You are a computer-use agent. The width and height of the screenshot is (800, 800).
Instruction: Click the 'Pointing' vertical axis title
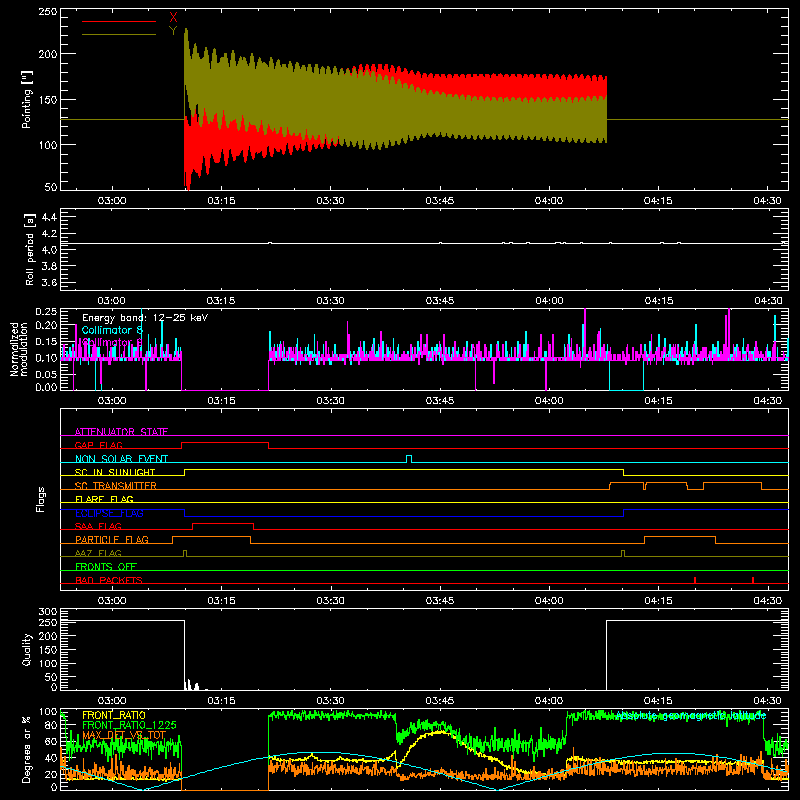coord(27,99)
